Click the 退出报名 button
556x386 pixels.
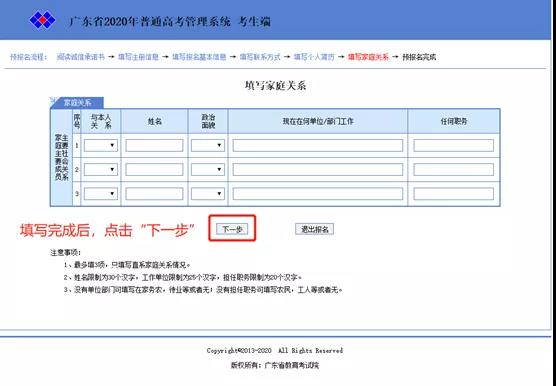pos(315,229)
